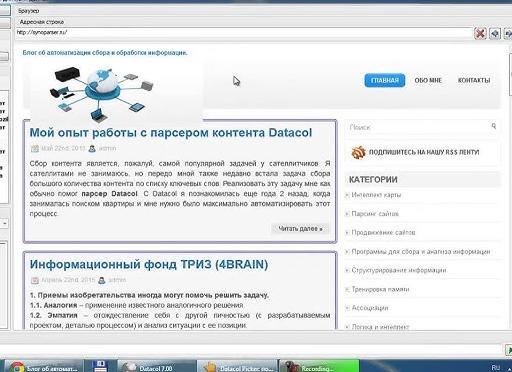Open category Парсинг сайтов
Screen dimensions: 512x372
click(375, 214)
